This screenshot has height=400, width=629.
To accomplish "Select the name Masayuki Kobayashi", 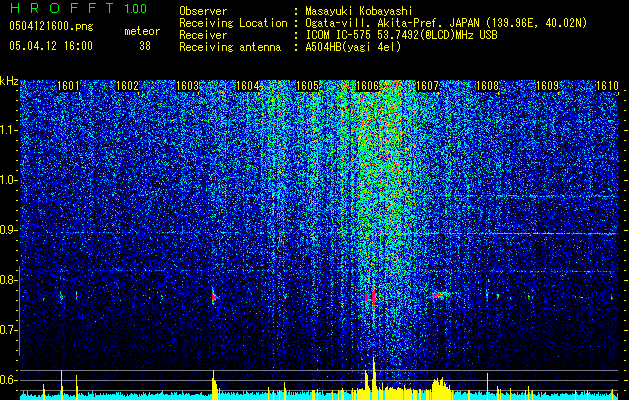I will pyautogui.click(x=359, y=11).
